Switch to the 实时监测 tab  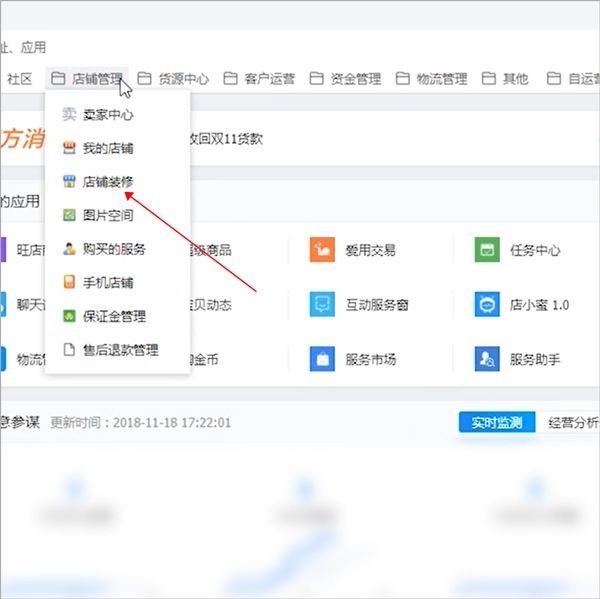(497, 422)
